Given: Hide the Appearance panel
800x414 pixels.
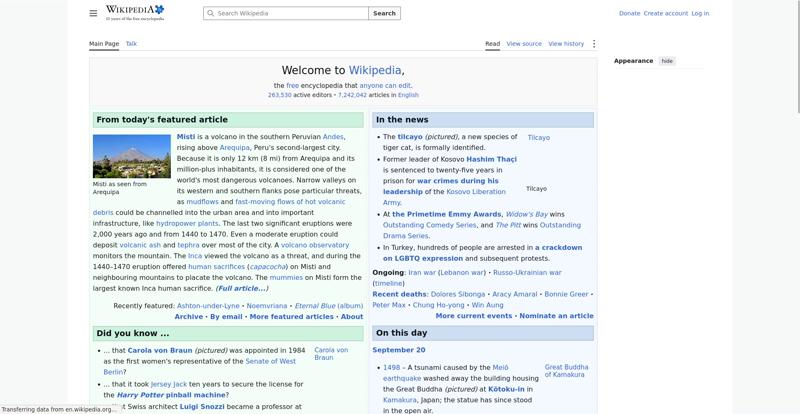Looking at the screenshot, I should point(667,61).
